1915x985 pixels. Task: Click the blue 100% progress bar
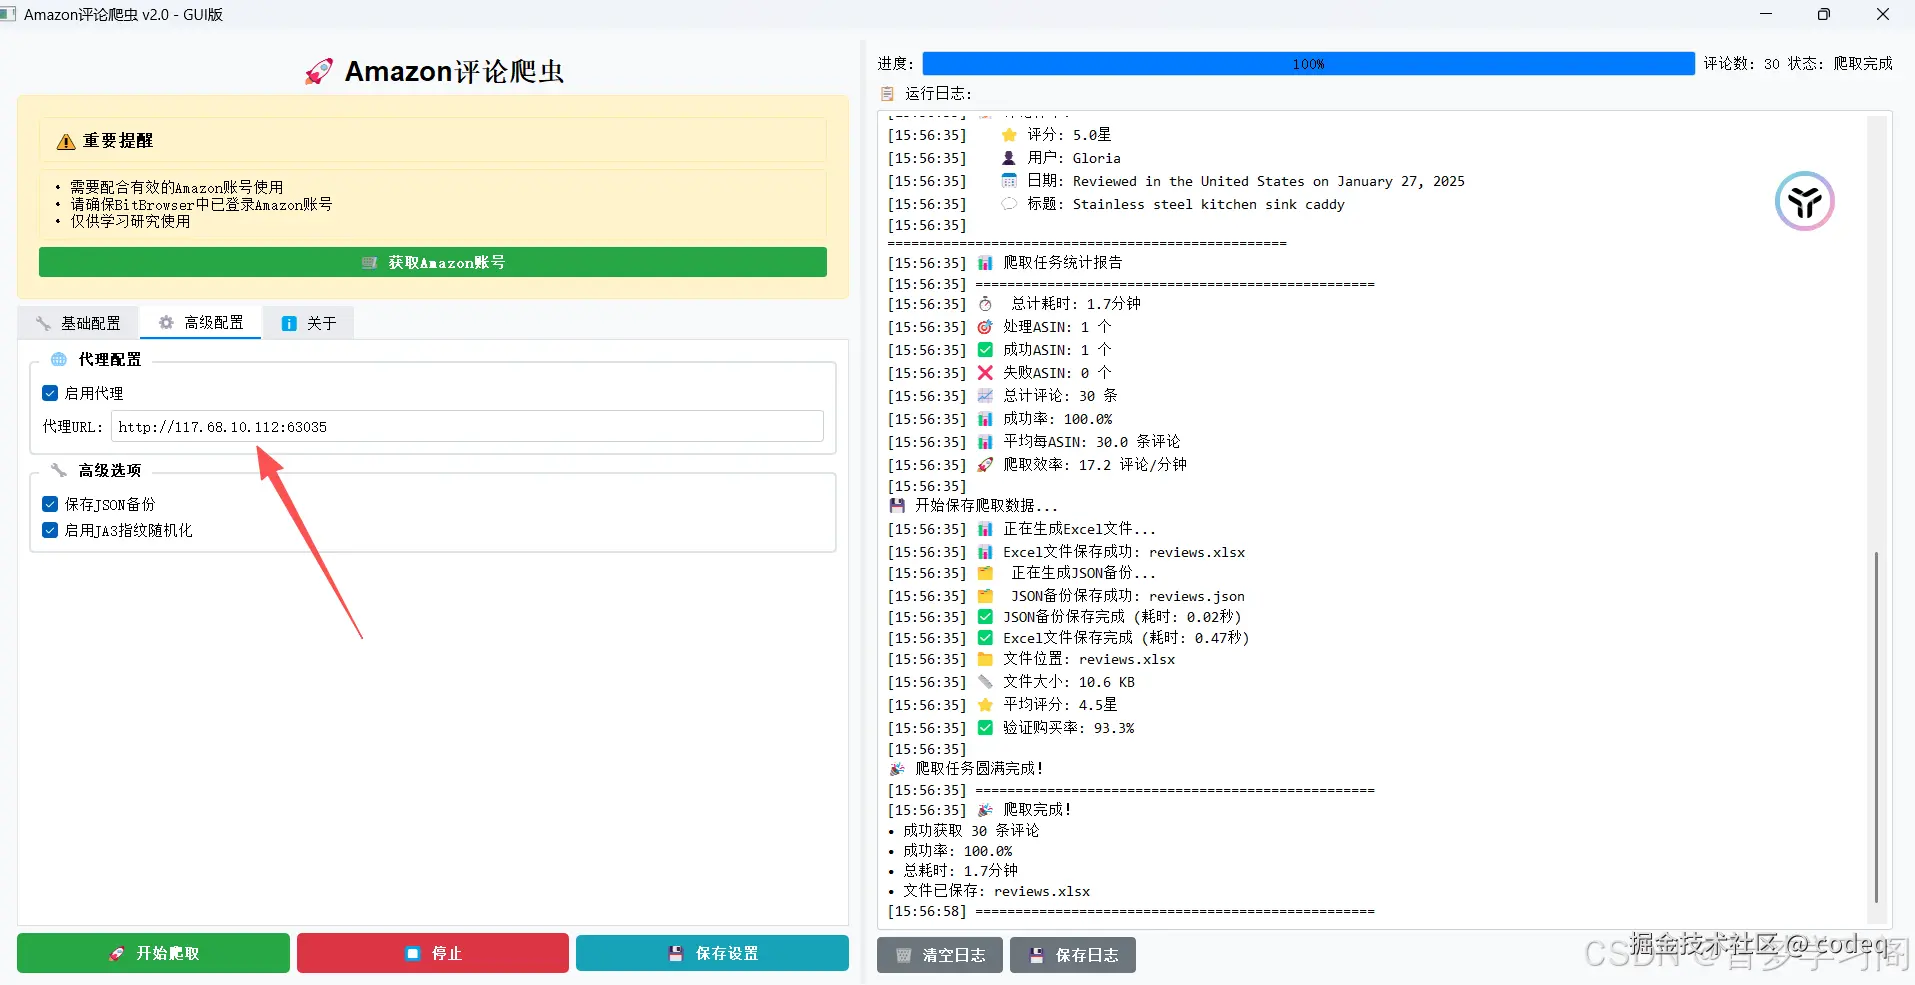point(1308,64)
